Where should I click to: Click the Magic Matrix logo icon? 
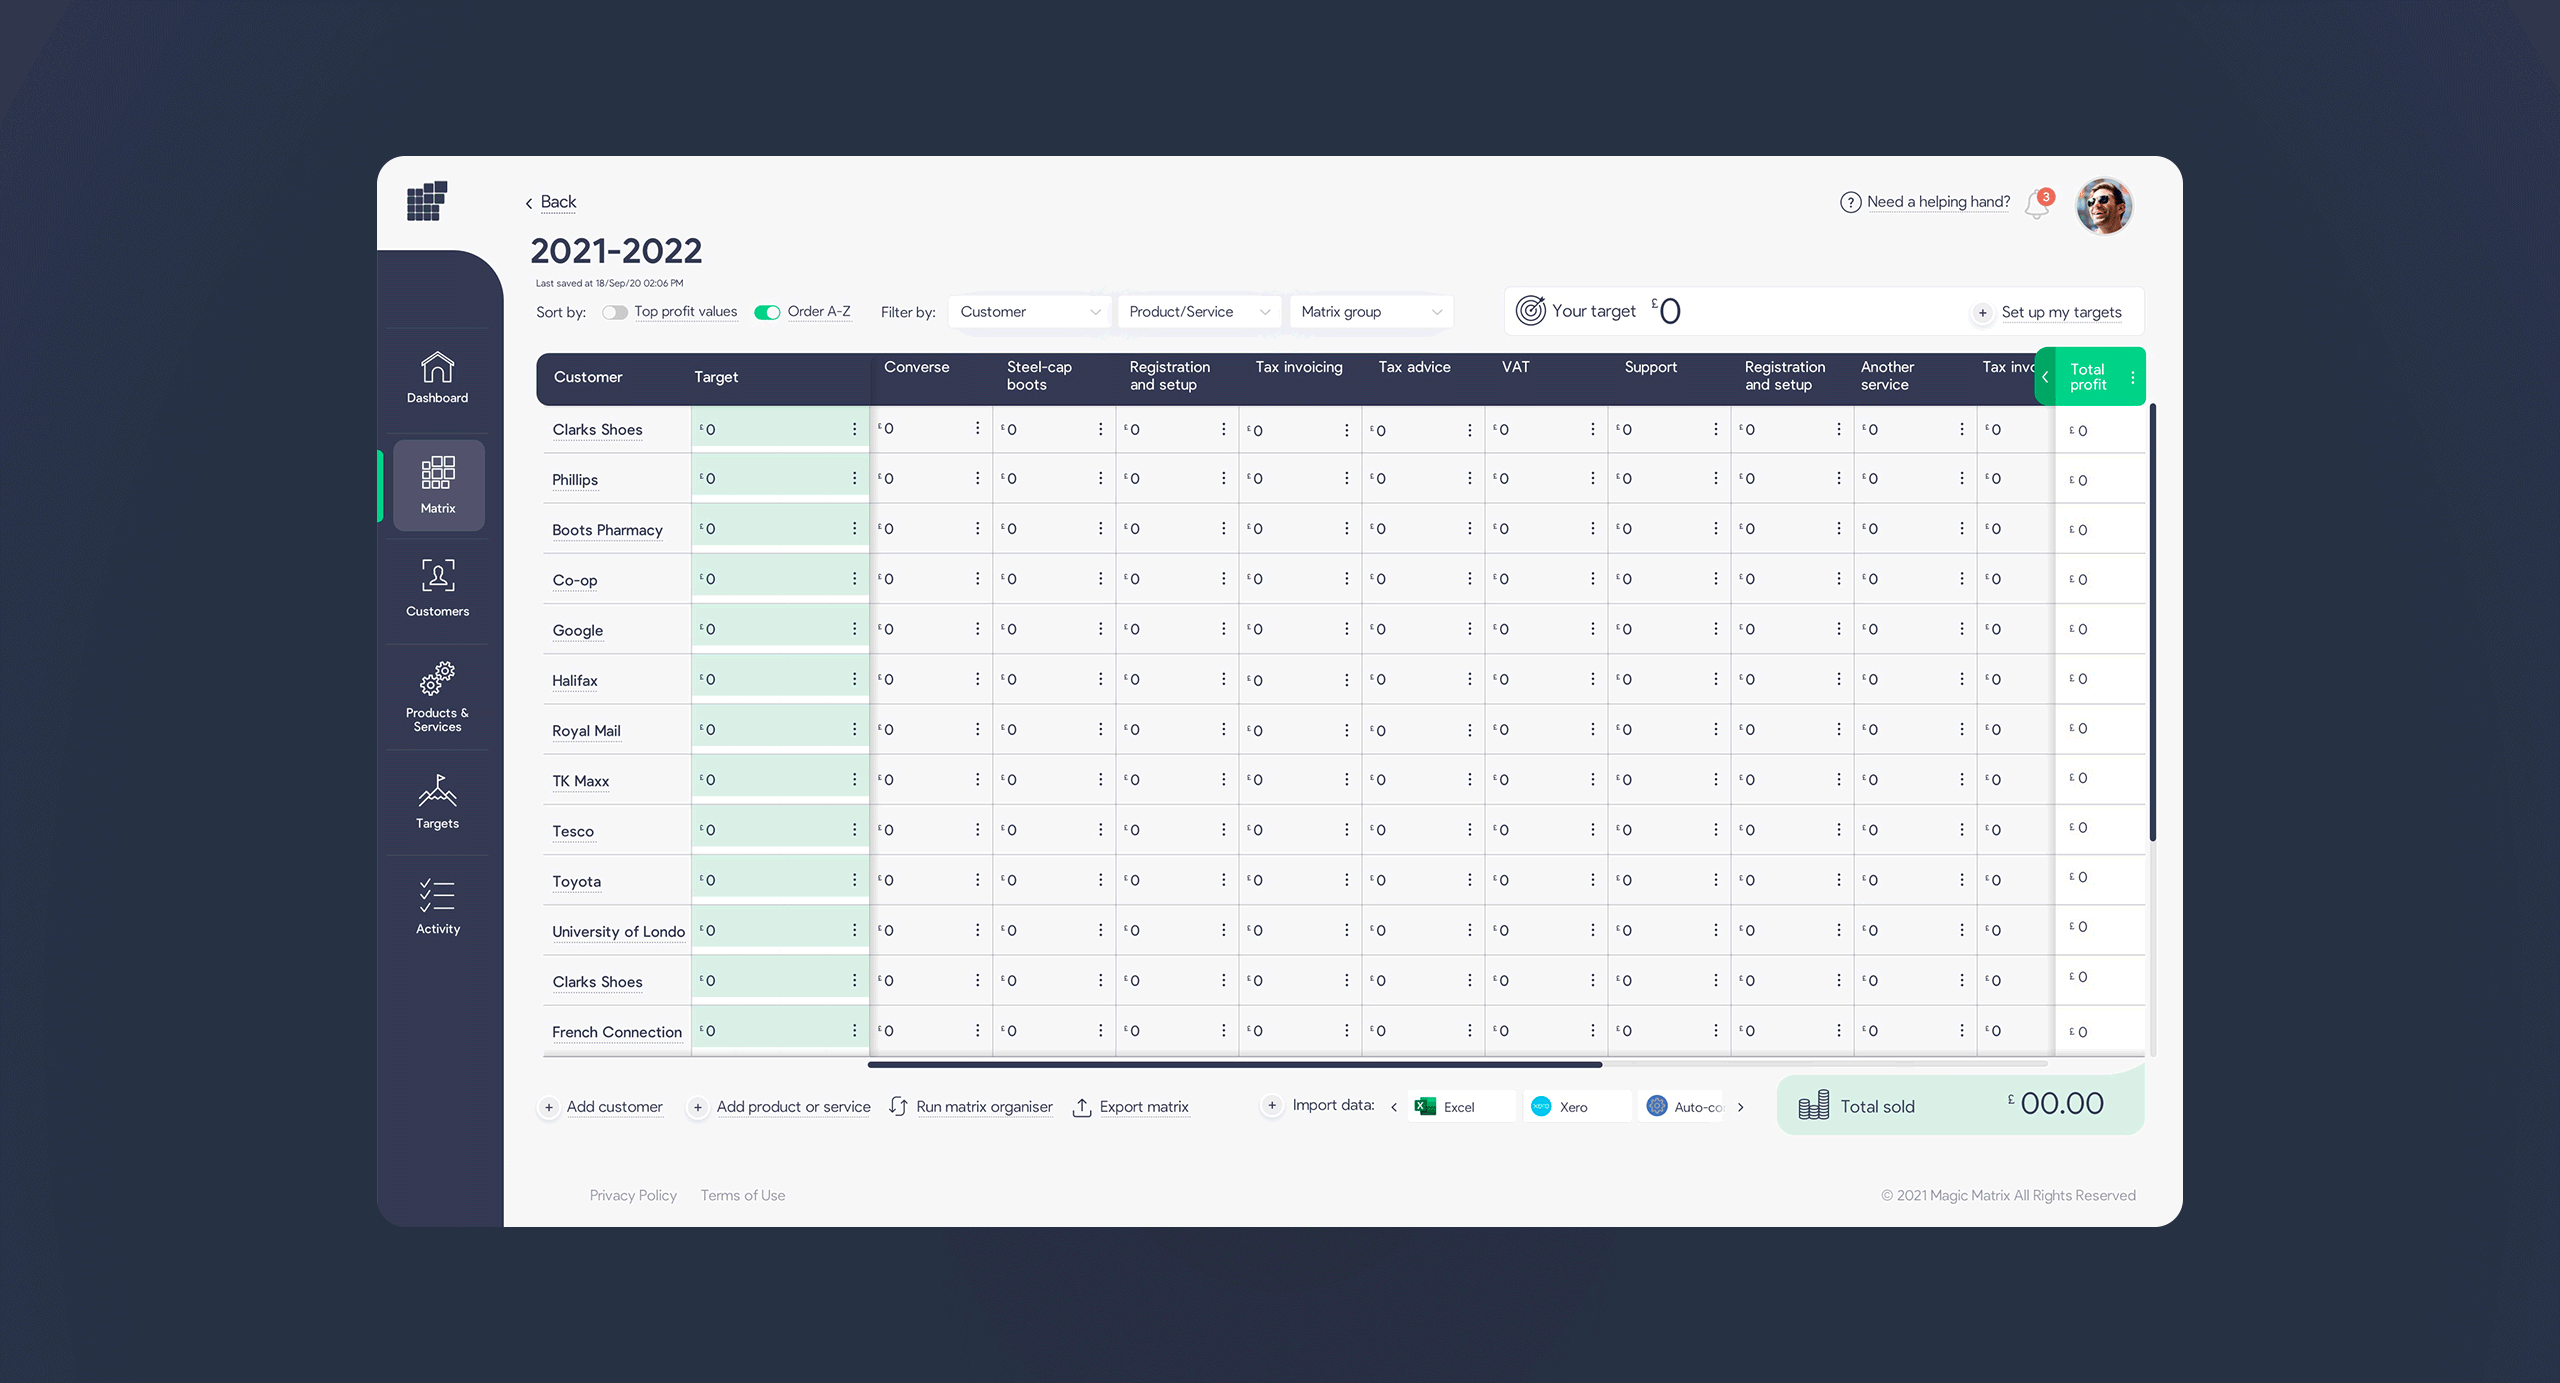click(427, 201)
